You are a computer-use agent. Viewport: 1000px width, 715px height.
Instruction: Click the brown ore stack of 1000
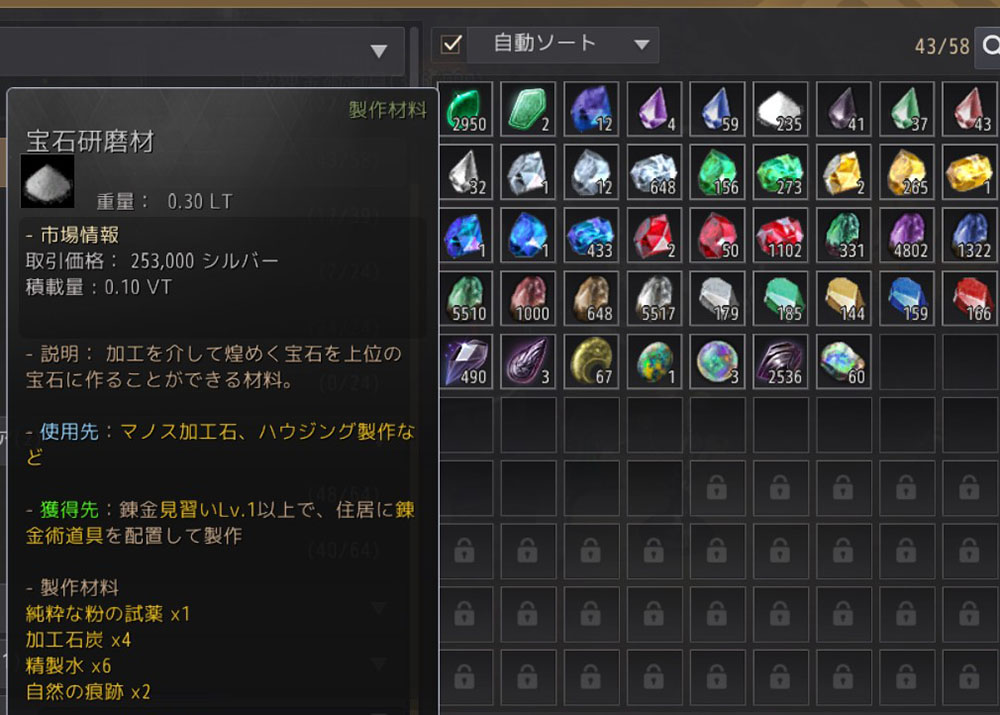tap(528, 299)
